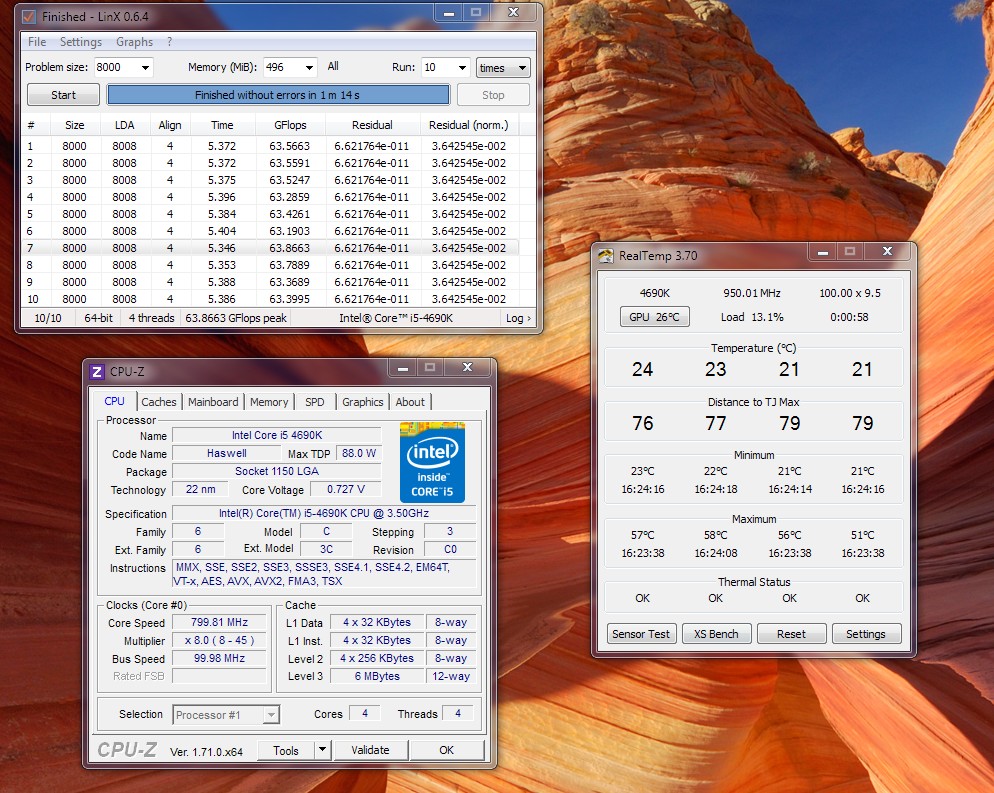Click the '6 MBytes' Level 3 cache value
This screenshot has width=994, height=793.
(377, 676)
